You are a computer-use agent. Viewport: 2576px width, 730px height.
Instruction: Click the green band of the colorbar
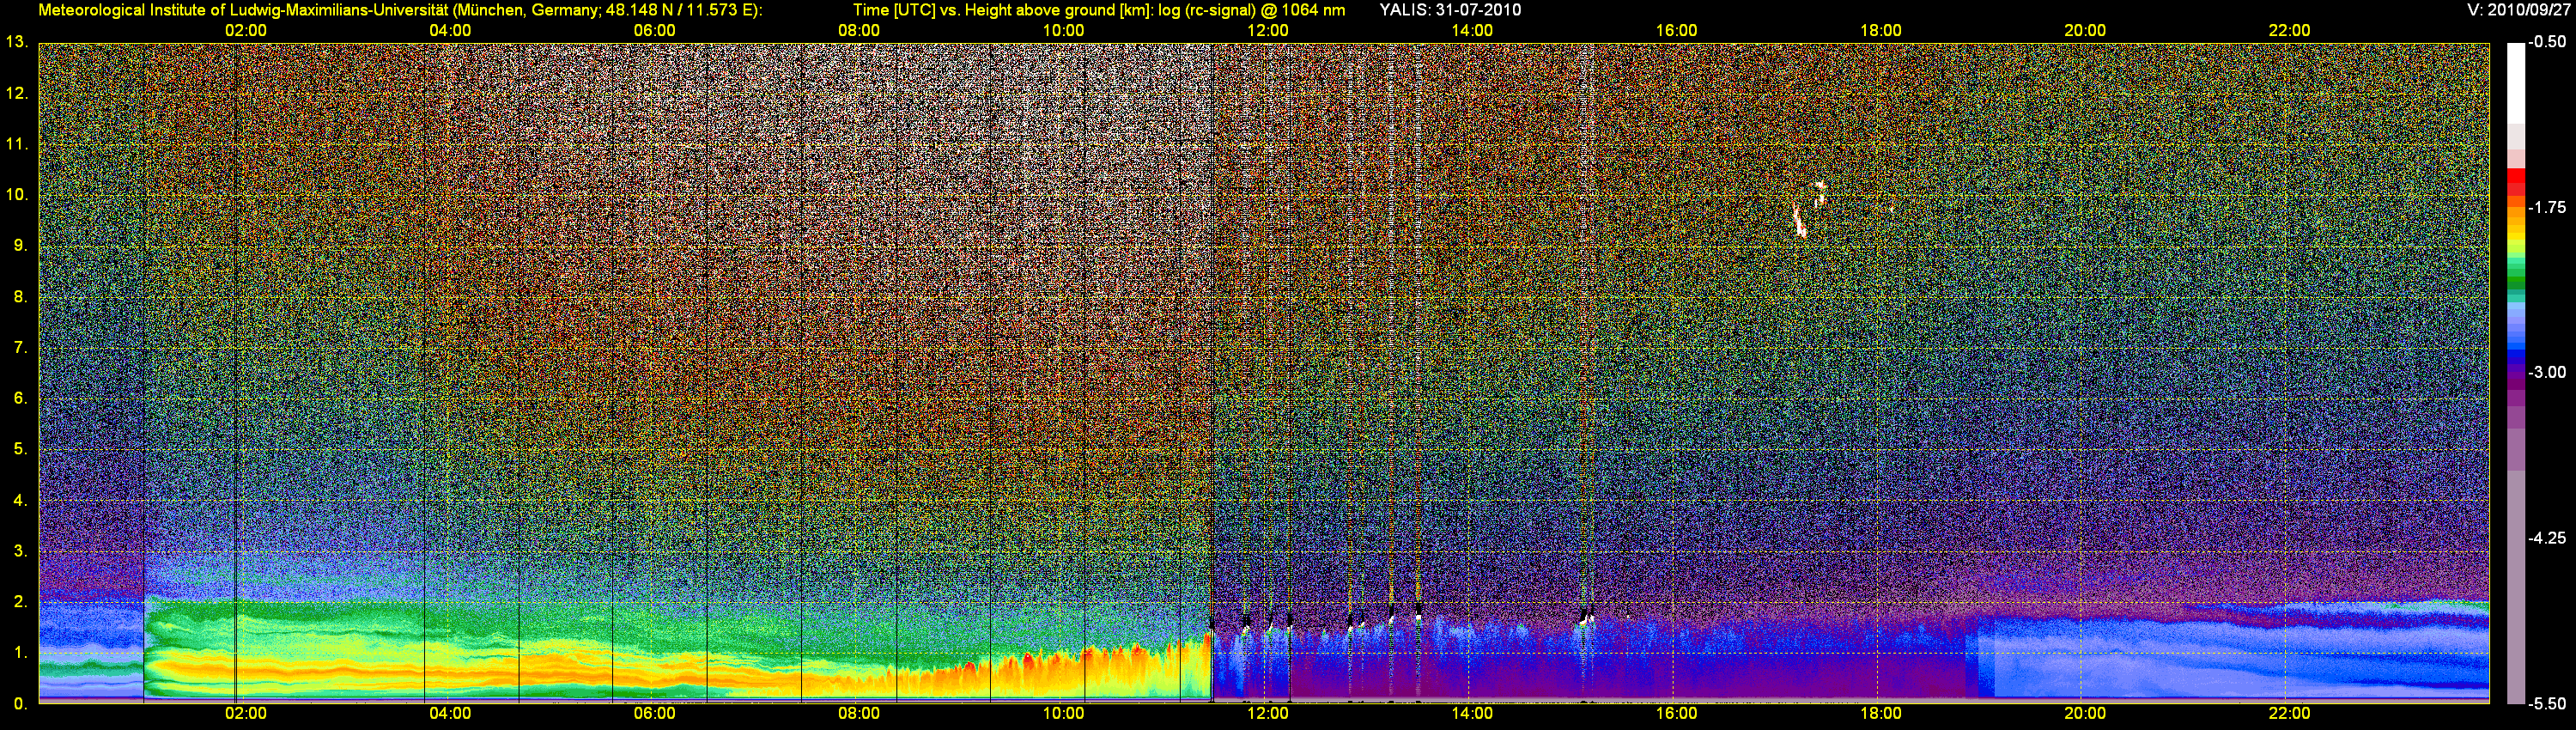(x=2515, y=280)
